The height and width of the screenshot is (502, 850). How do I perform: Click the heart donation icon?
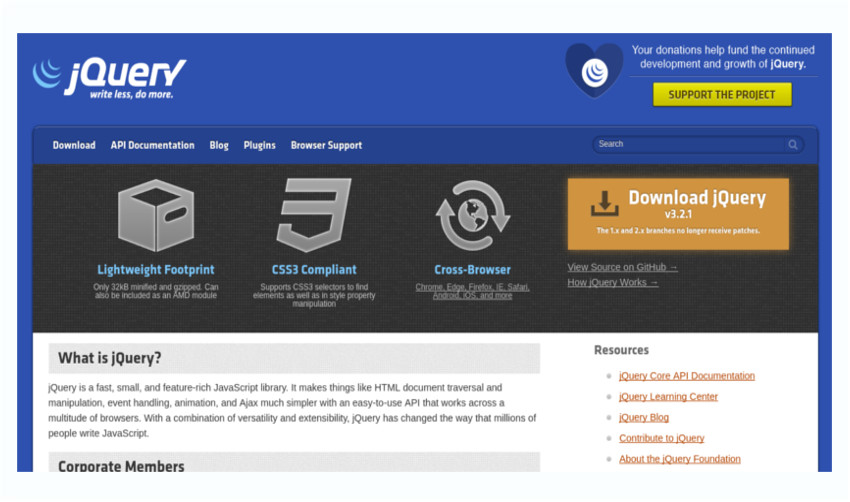[x=594, y=70]
